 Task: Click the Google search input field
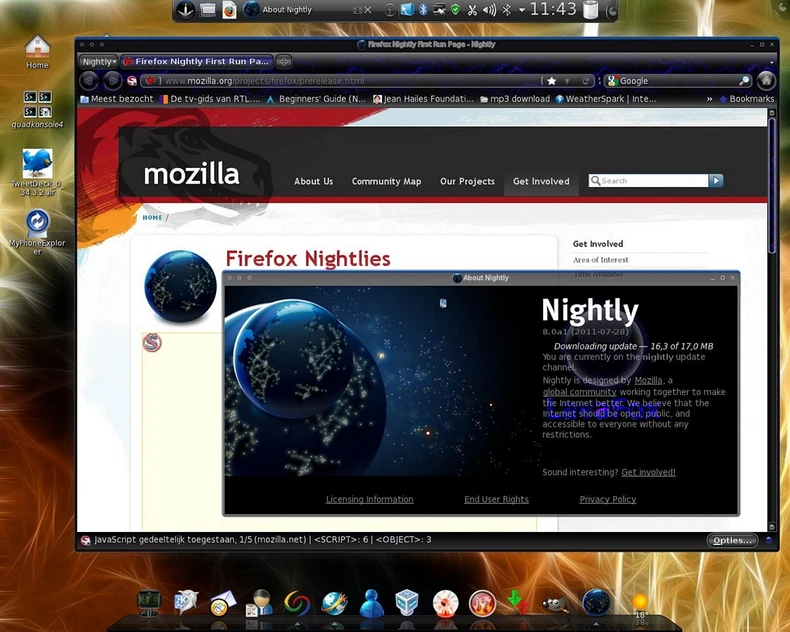675,81
